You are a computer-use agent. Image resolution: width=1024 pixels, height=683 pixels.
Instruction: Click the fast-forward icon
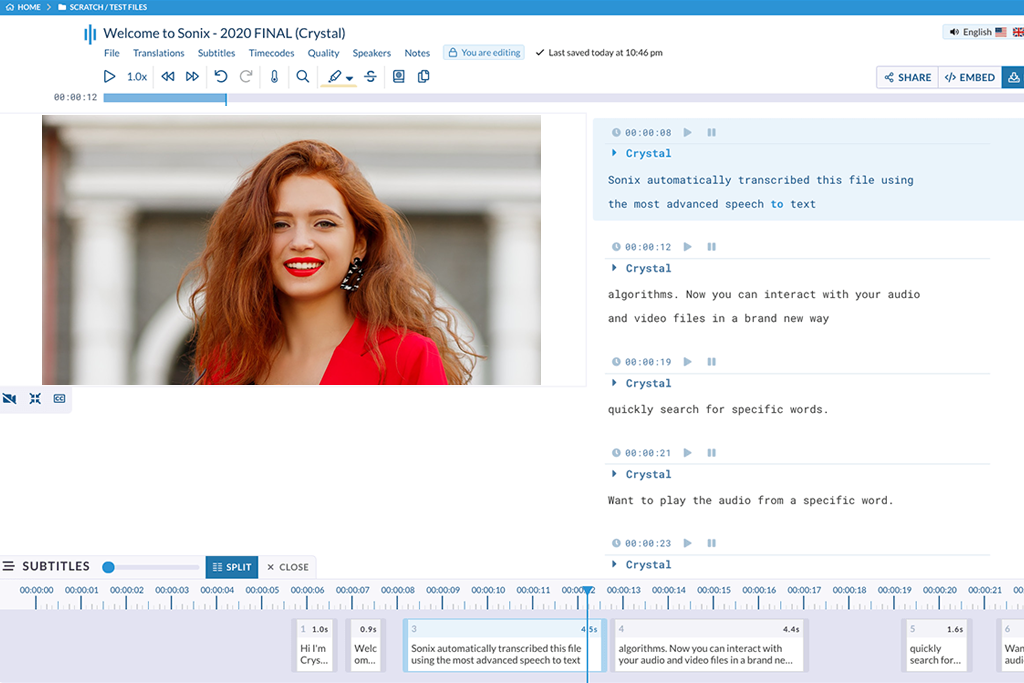[192, 76]
